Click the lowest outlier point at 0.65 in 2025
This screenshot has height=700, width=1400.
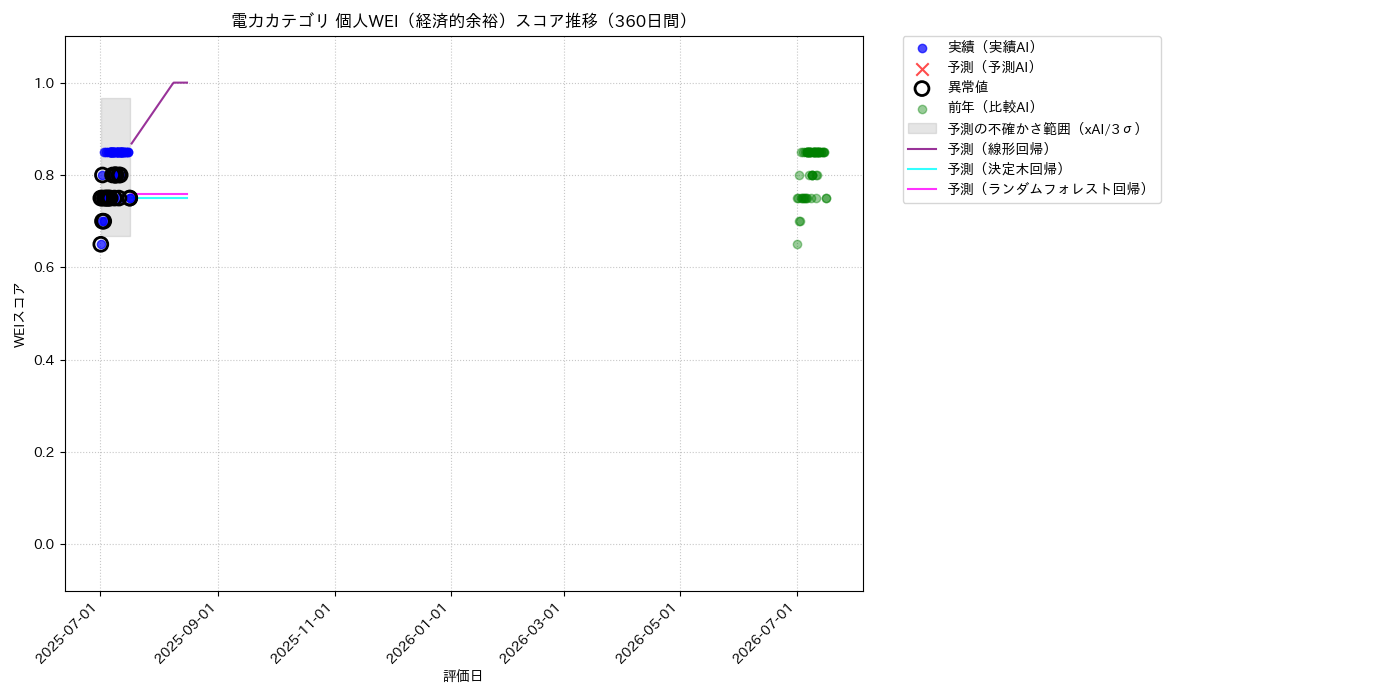101,244
